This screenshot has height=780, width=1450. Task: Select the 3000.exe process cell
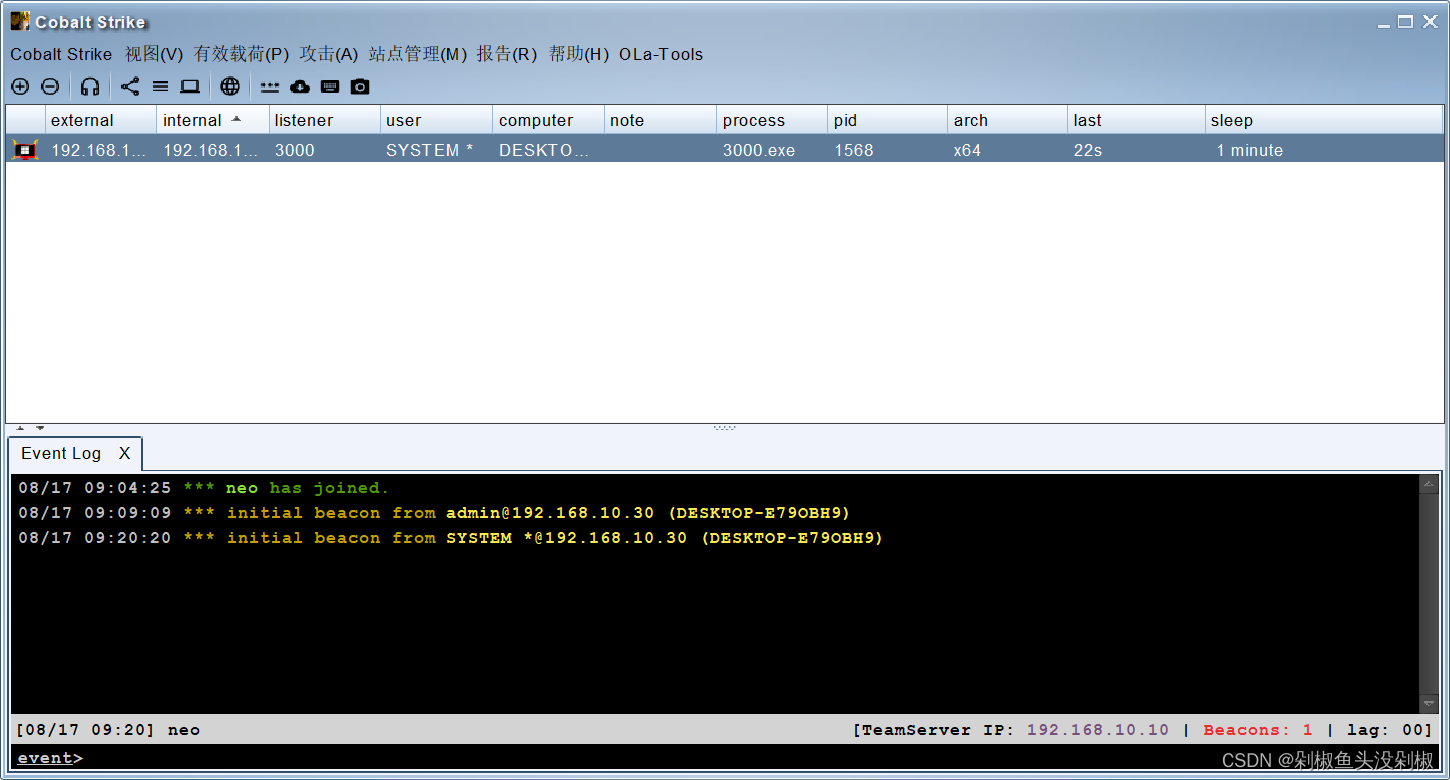[x=772, y=150]
